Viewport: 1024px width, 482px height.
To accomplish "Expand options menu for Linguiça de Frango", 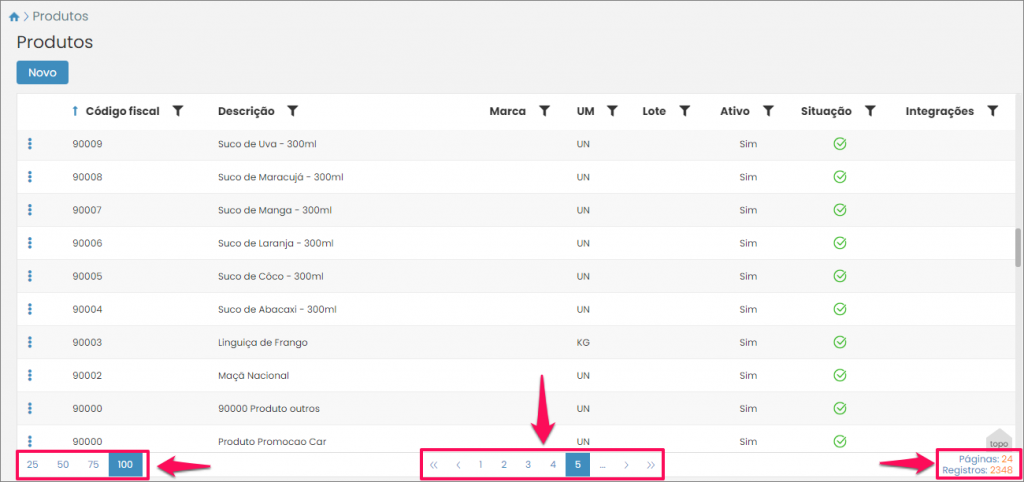I will 30,342.
